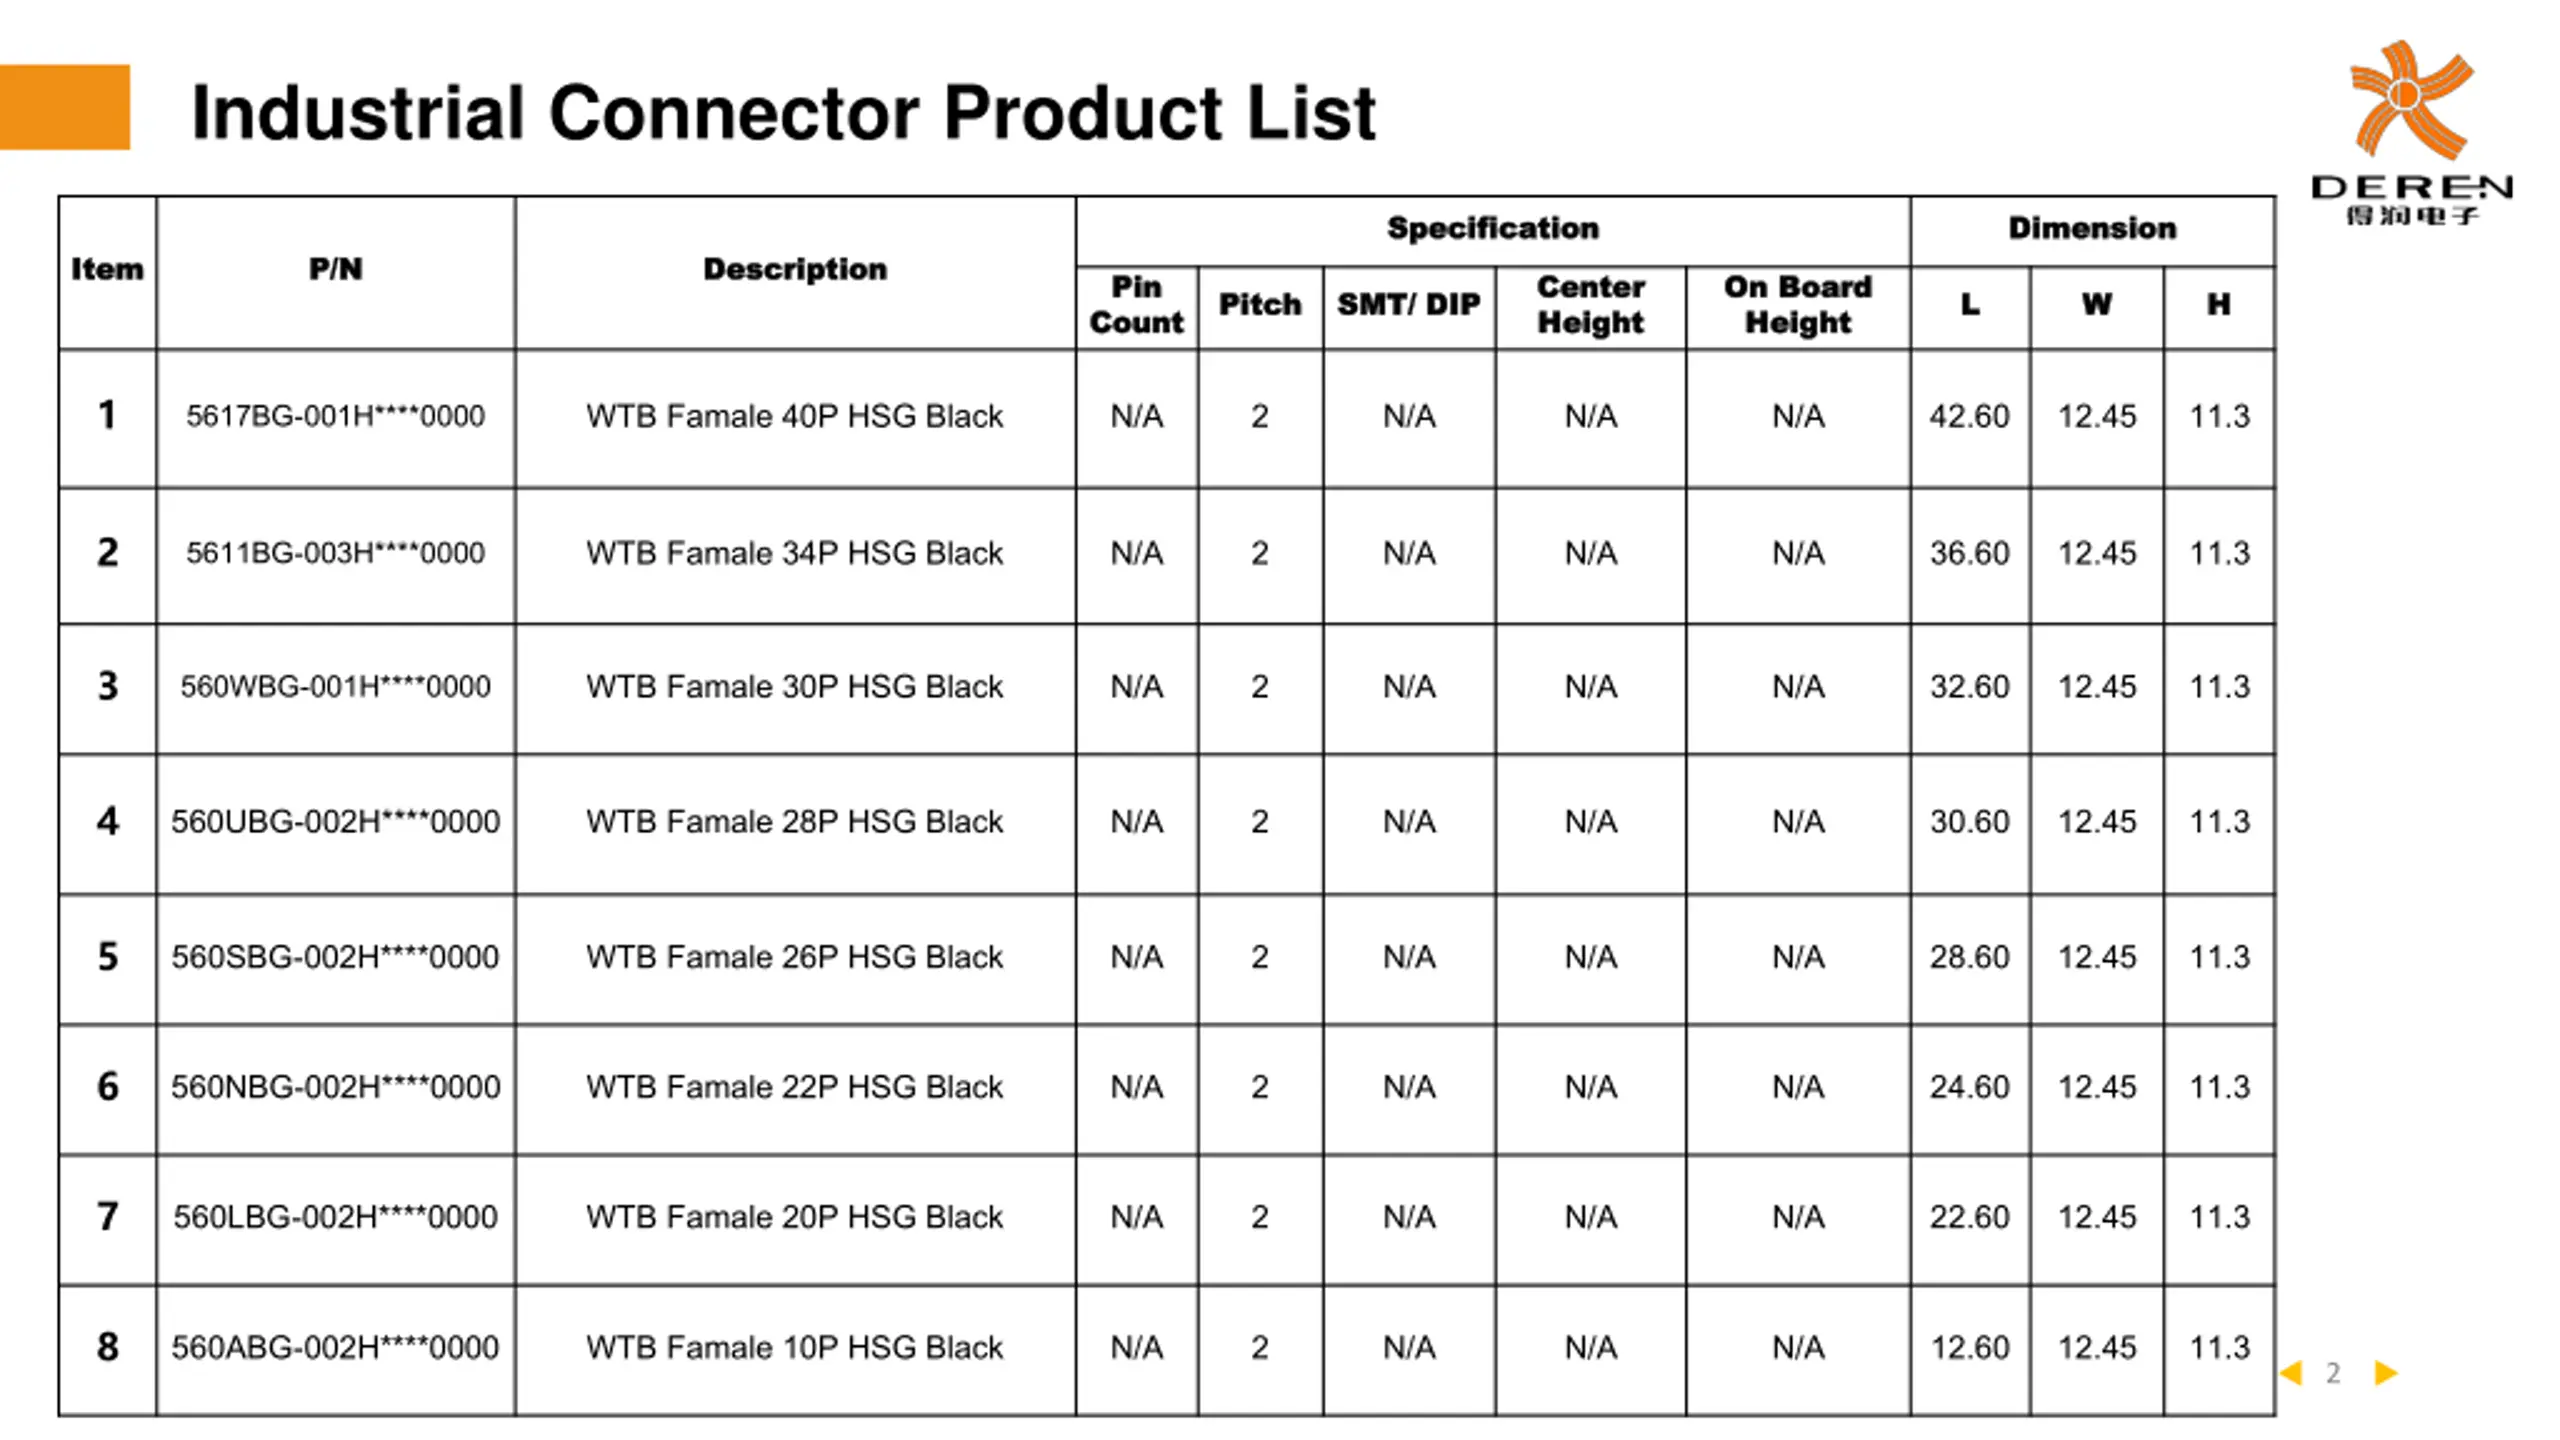Advance with the next slide arrow
This screenshot has width=2560, height=1440.
pos(2386,1373)
